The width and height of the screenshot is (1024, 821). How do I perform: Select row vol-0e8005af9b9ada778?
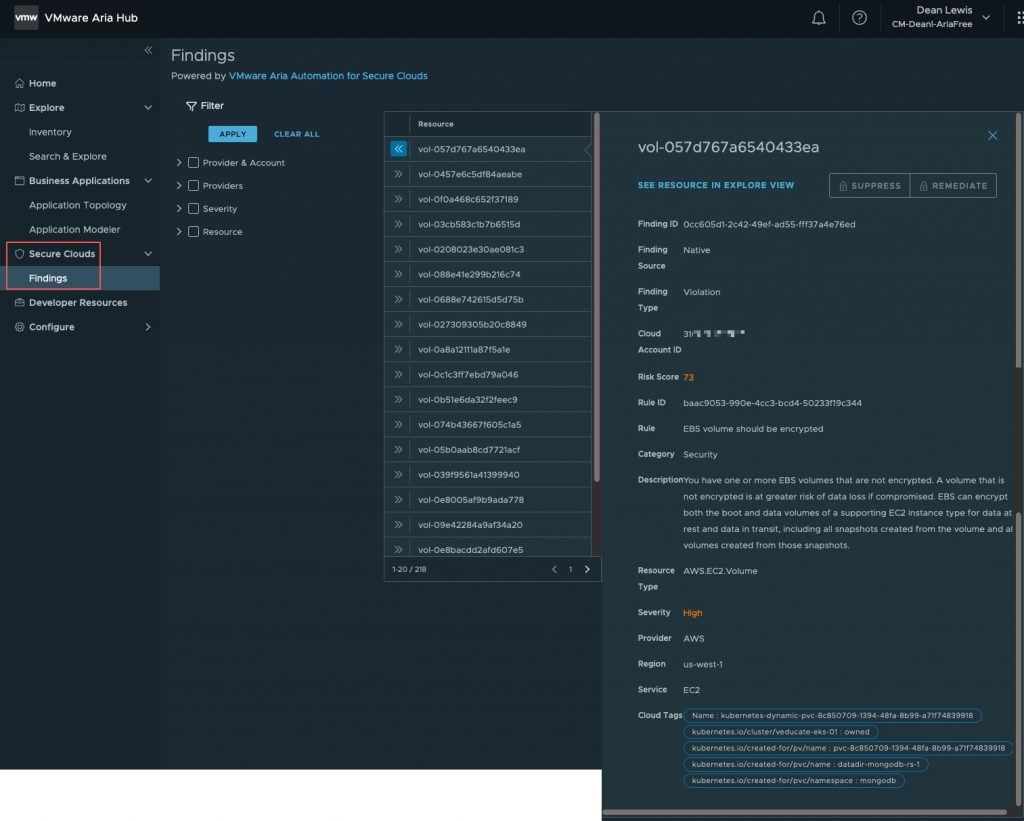[488, 500]
